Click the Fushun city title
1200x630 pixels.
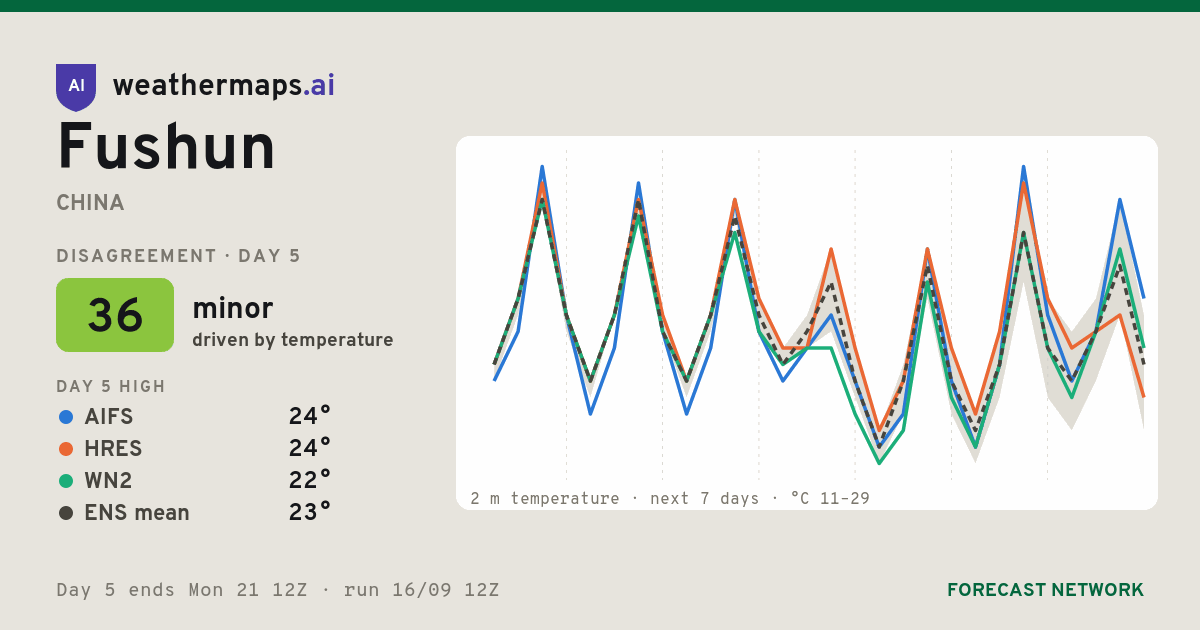(166, 147)
